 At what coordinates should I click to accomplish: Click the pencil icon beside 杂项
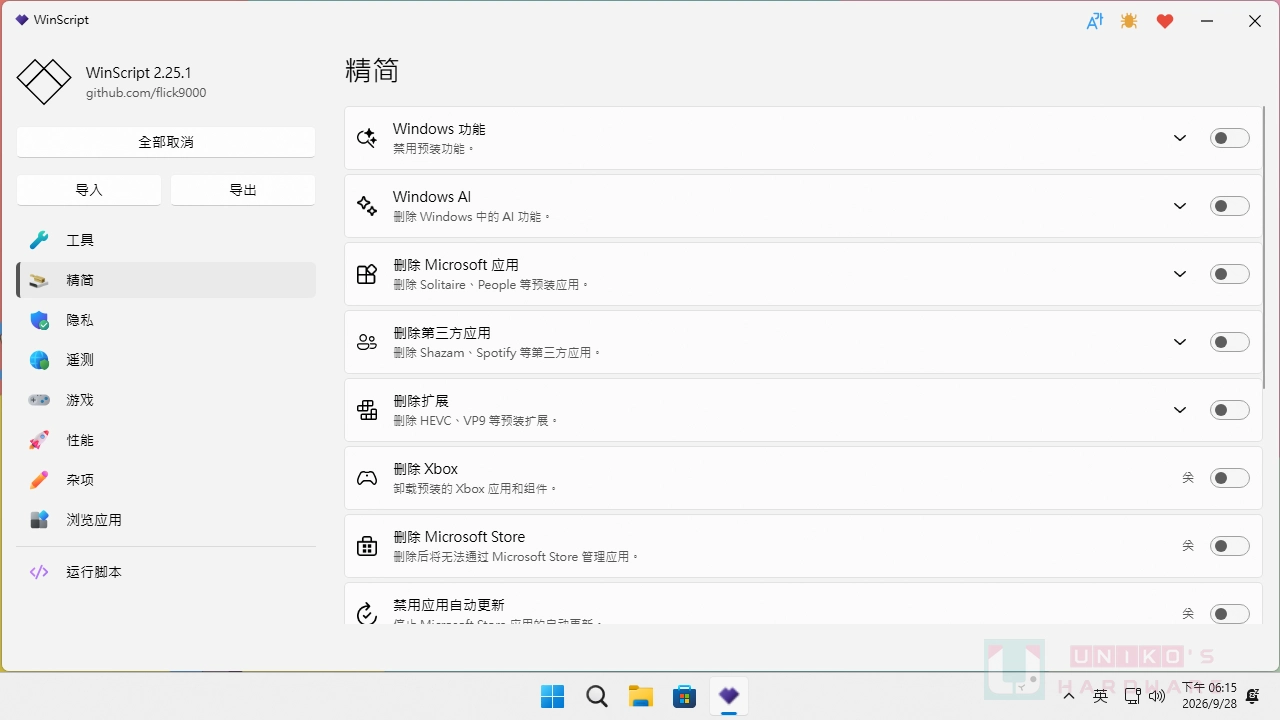(x=39, y=480)
